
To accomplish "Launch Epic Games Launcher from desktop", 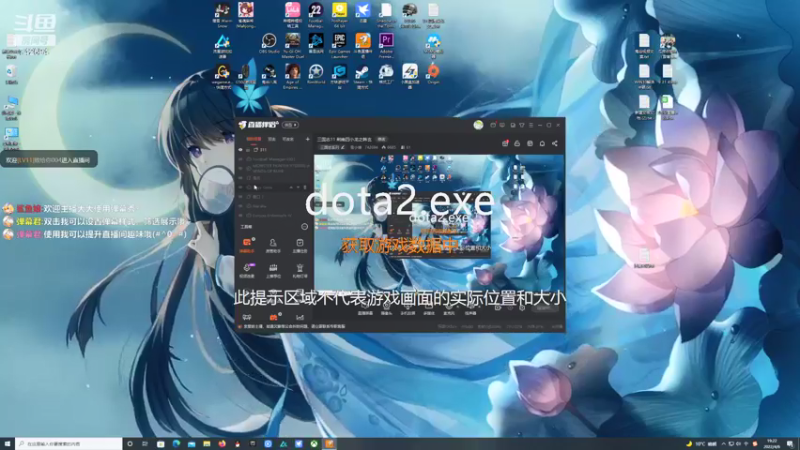I will 339,45.
